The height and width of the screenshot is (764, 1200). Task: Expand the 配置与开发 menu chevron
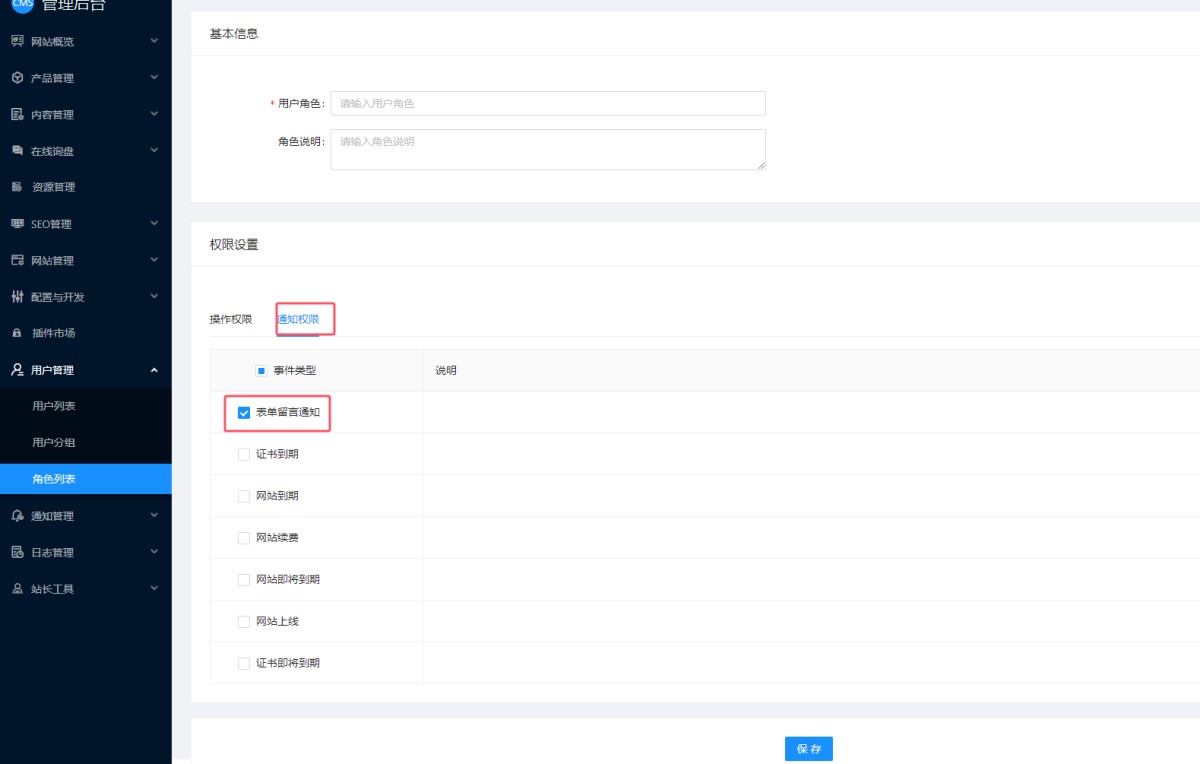(154, 296)
